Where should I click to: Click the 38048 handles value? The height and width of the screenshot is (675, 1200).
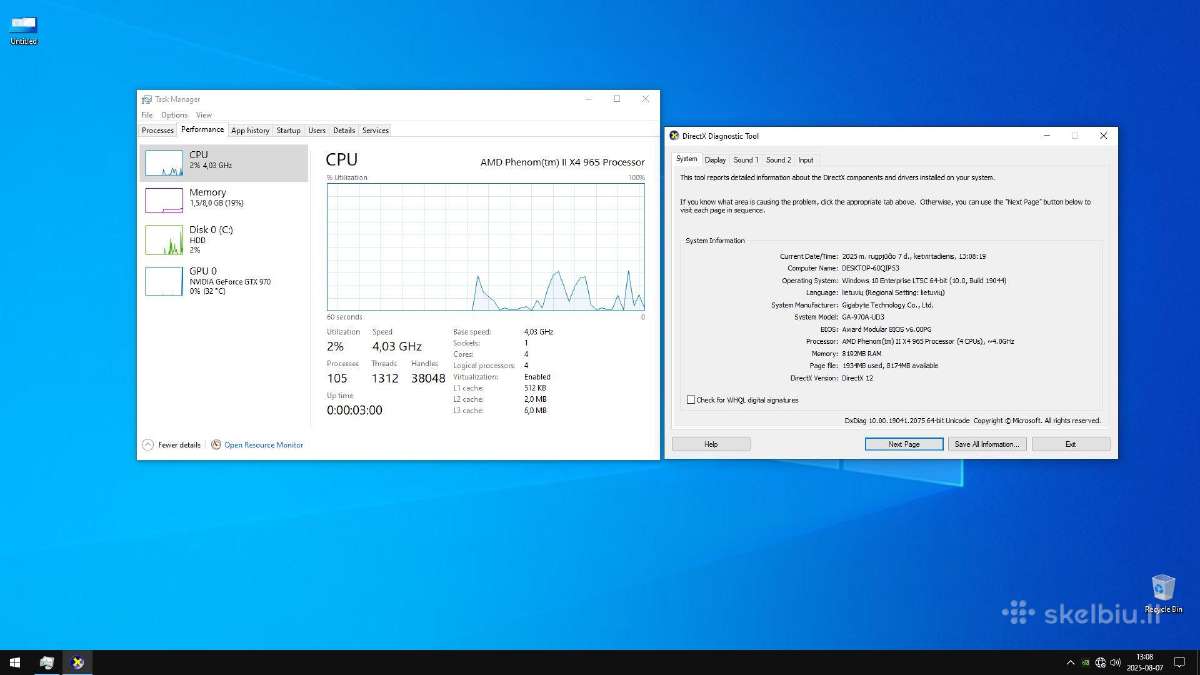pos(428,378)
